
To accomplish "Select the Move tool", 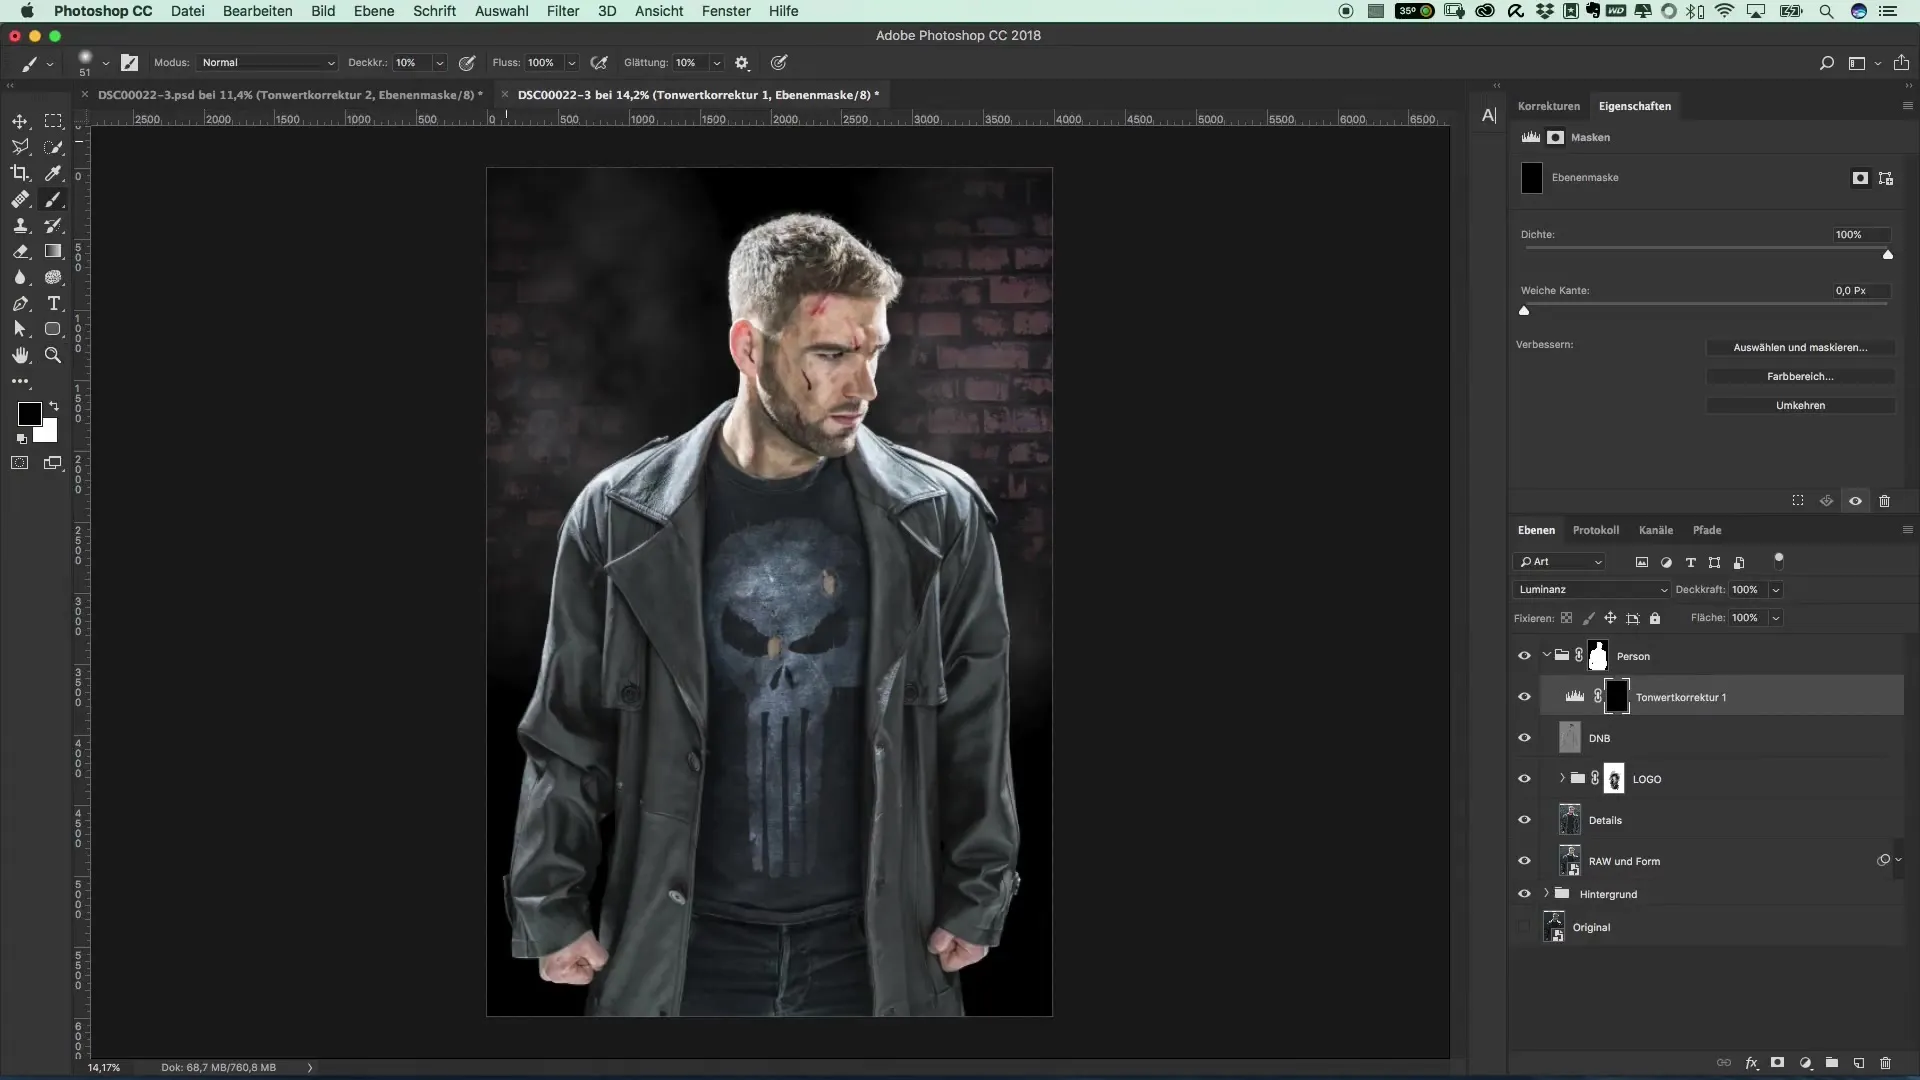I will click(x=20, y=121).
